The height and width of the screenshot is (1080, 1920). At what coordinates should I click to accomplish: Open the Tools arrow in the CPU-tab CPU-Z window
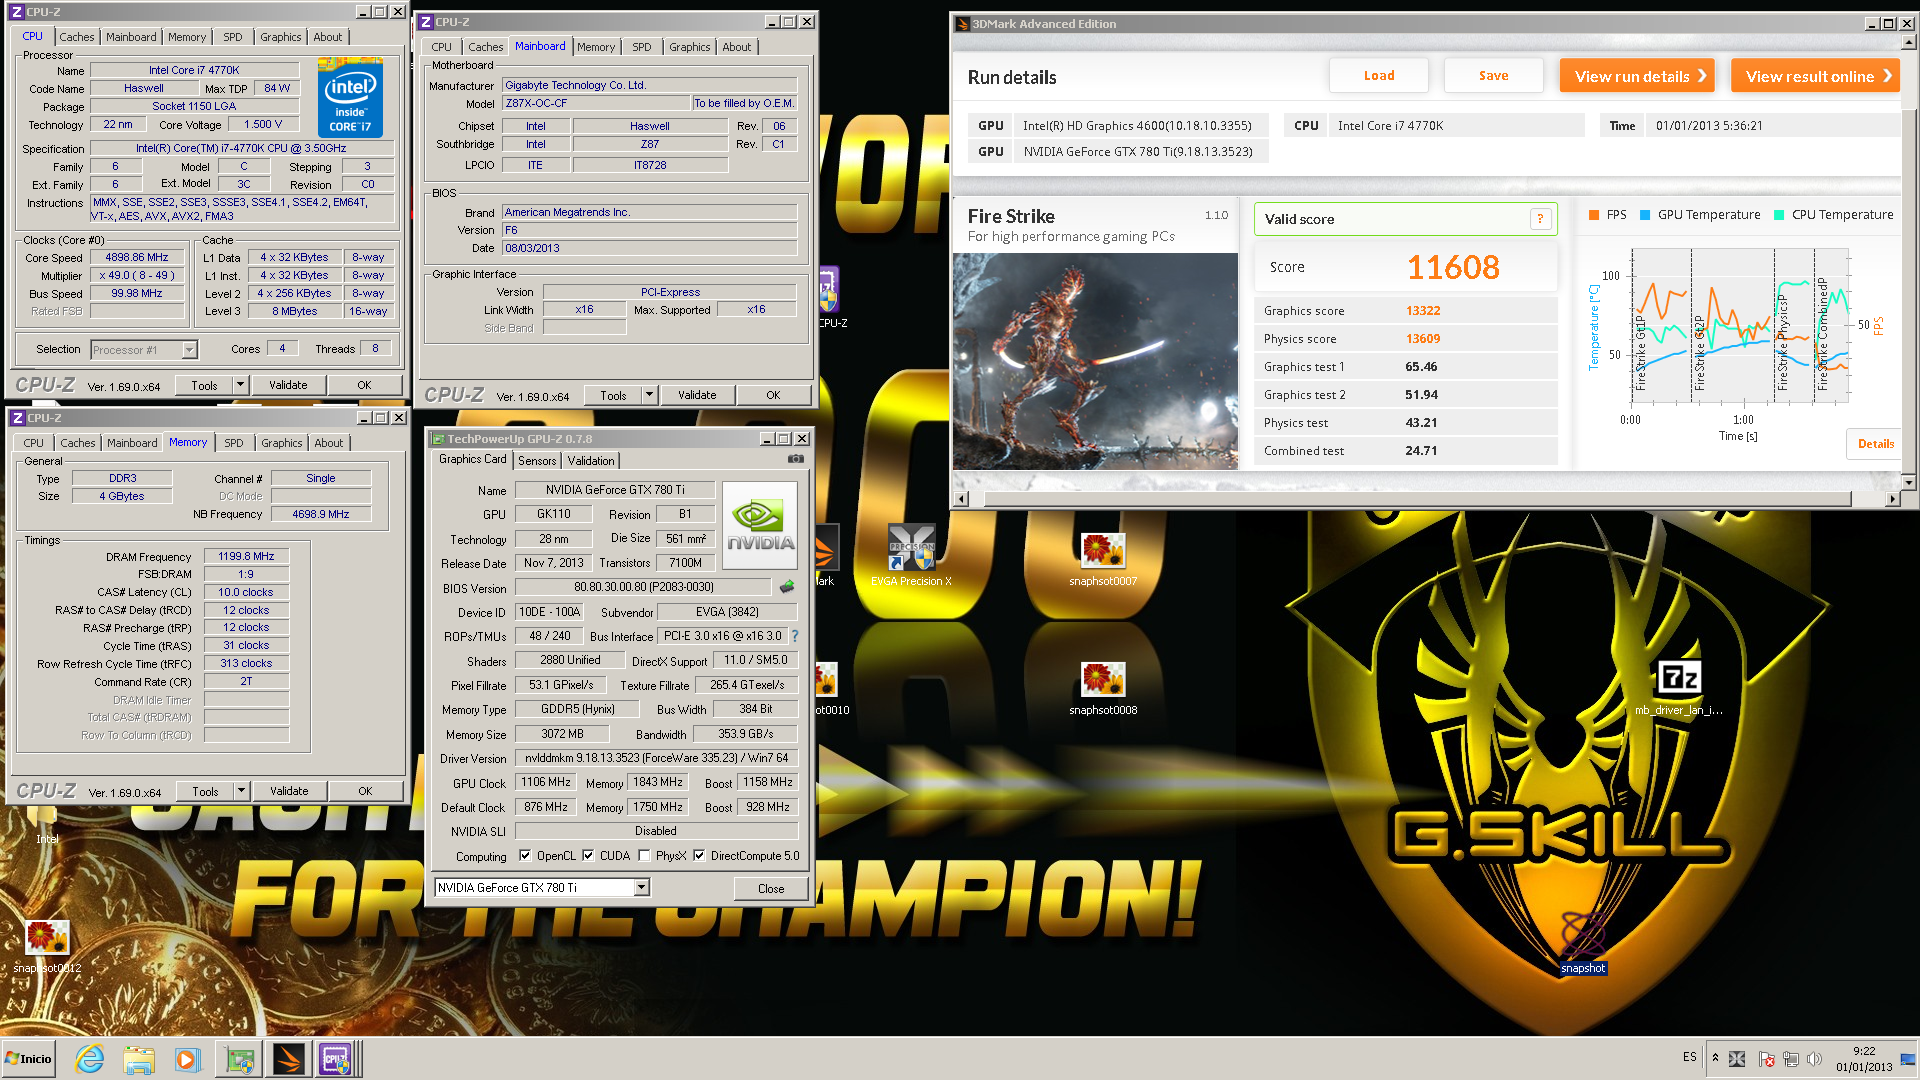coord(239,386)
